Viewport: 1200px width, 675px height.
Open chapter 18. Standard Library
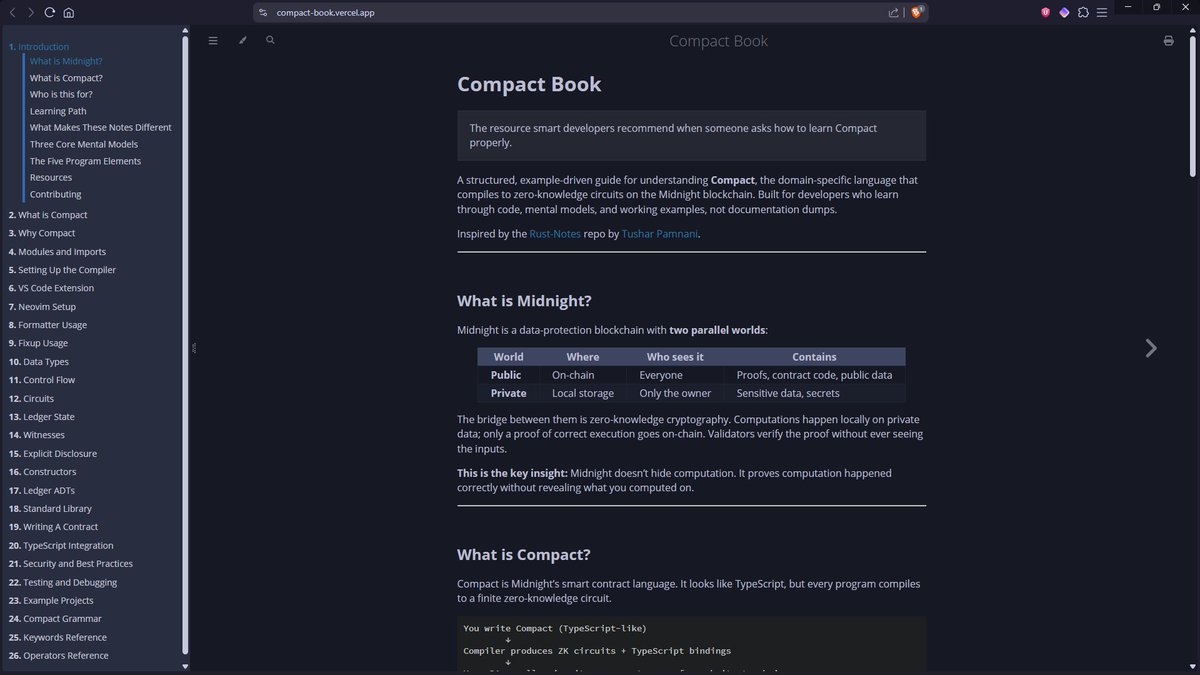click(x=50, y=508)
